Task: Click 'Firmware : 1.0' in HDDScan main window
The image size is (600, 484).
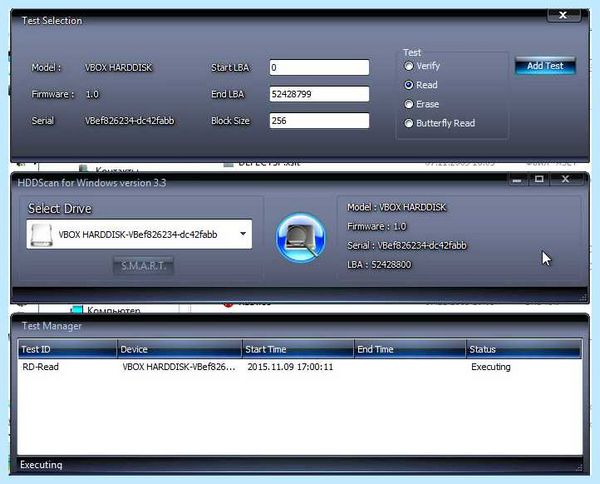Action: 377,227
